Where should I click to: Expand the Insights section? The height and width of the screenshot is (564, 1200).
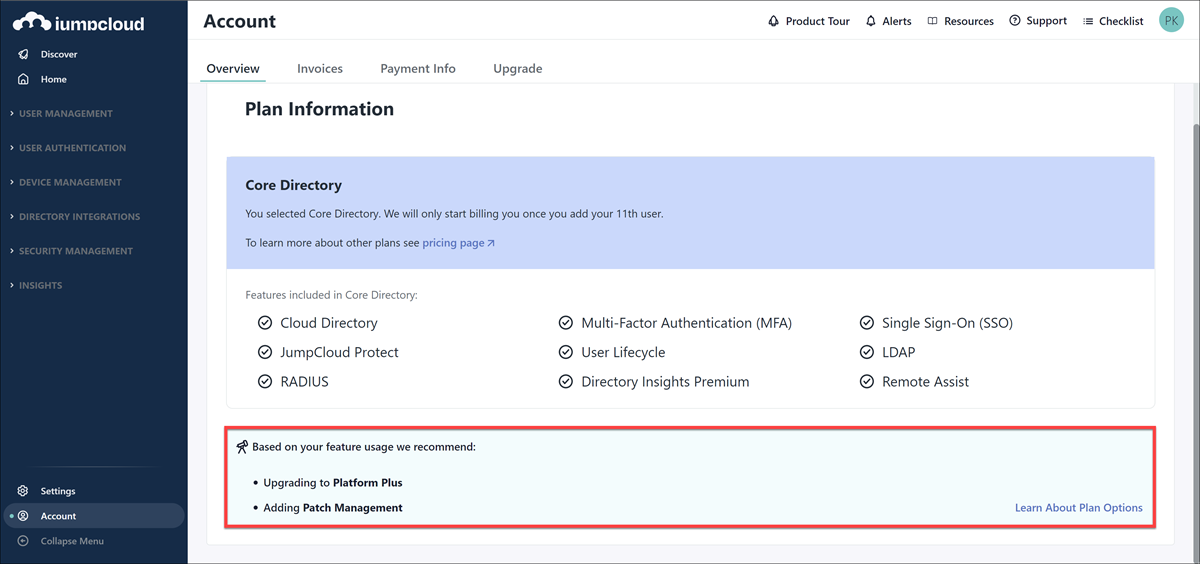pyautogui.click(x=40, y=285)
